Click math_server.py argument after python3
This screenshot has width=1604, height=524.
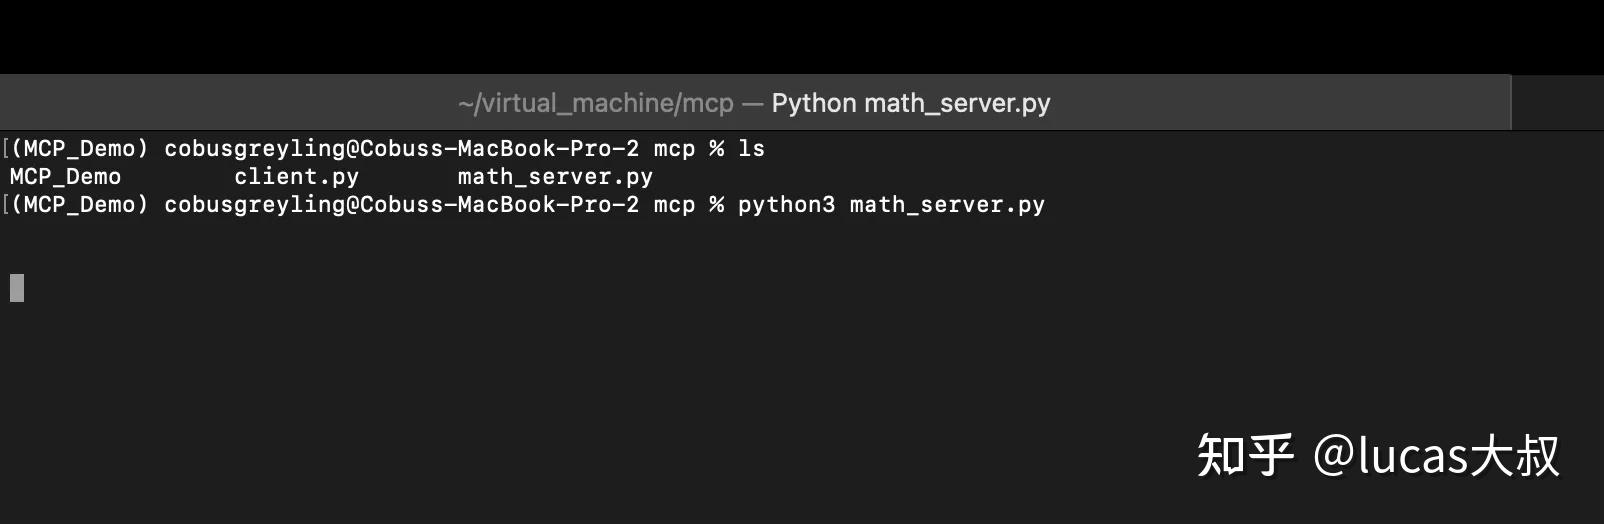[x=947, y=205]
